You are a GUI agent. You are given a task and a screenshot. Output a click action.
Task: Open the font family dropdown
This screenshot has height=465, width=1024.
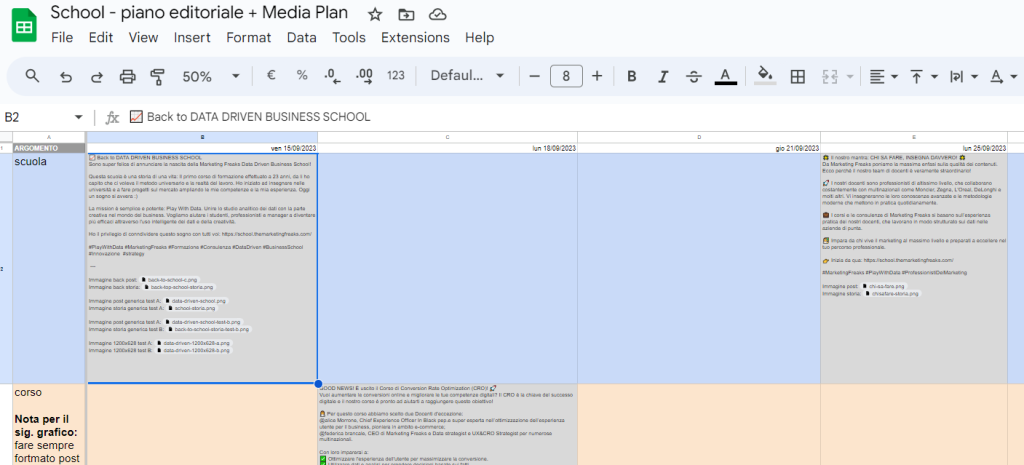[467, 76]
